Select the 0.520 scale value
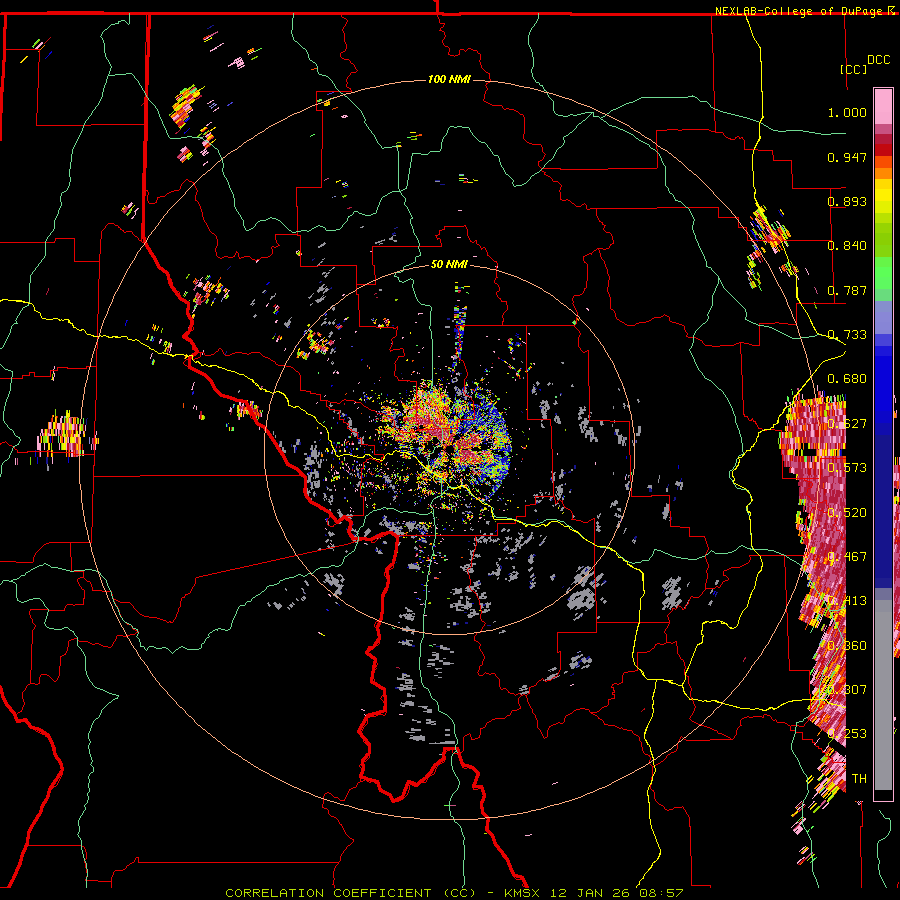The image size is (900, 900). pos(847,513)
